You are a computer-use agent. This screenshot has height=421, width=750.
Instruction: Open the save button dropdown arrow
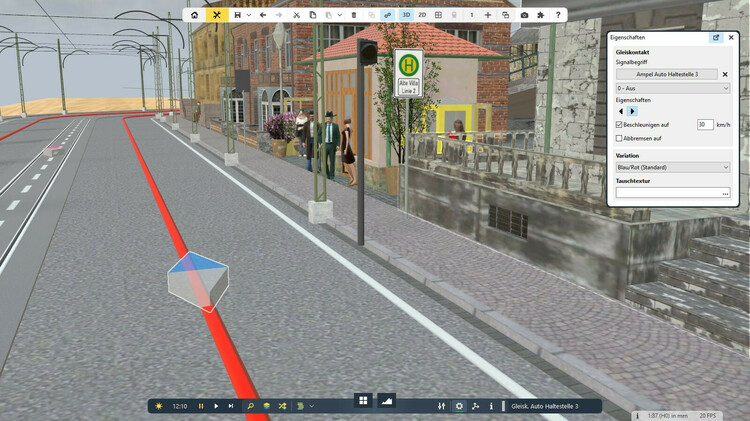point(247,15)
